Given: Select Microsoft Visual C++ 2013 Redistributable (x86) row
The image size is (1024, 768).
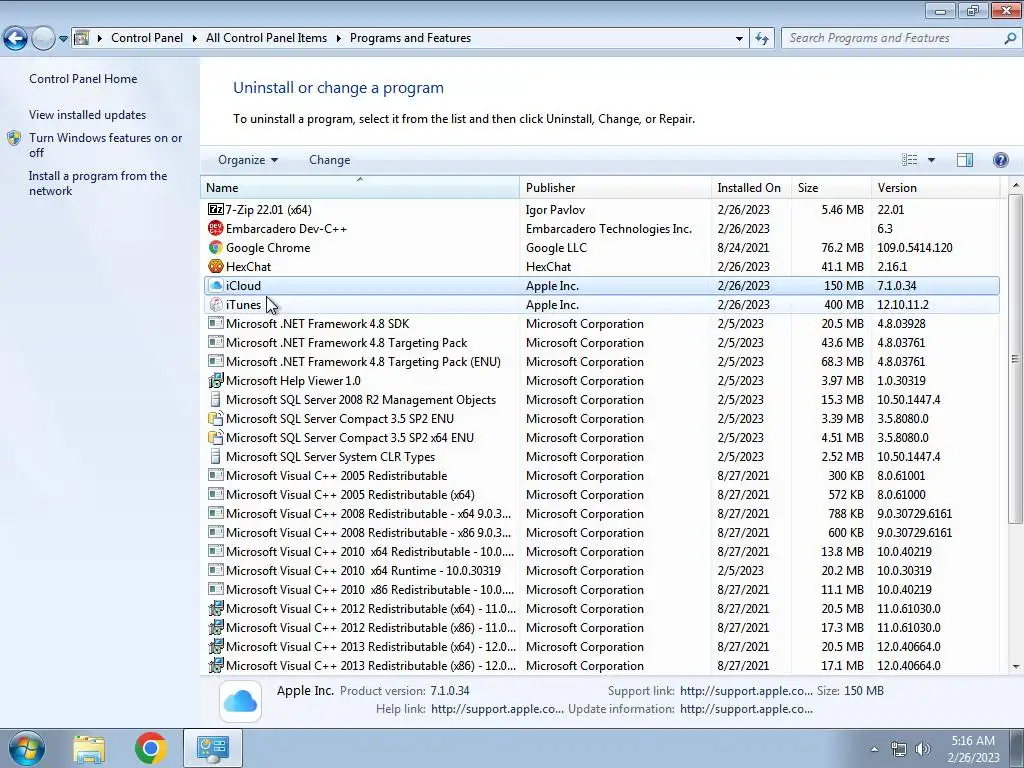Looking at the screenshot, I should tap(601, 666).
